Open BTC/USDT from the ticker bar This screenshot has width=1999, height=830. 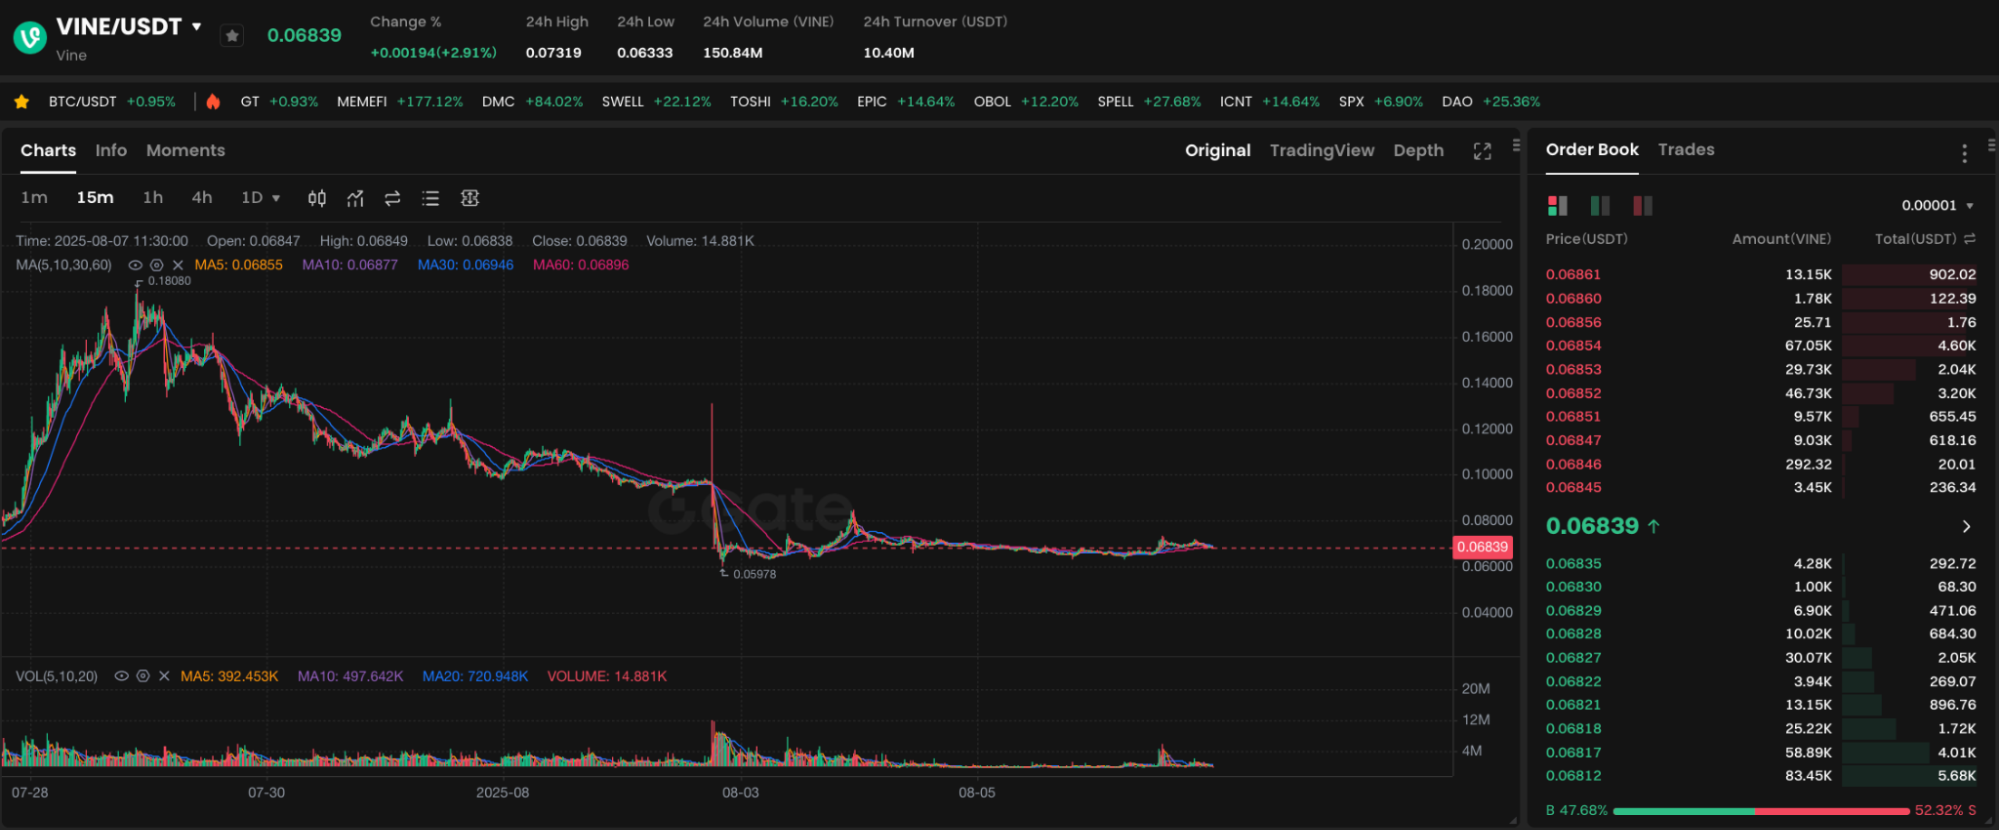112,102
